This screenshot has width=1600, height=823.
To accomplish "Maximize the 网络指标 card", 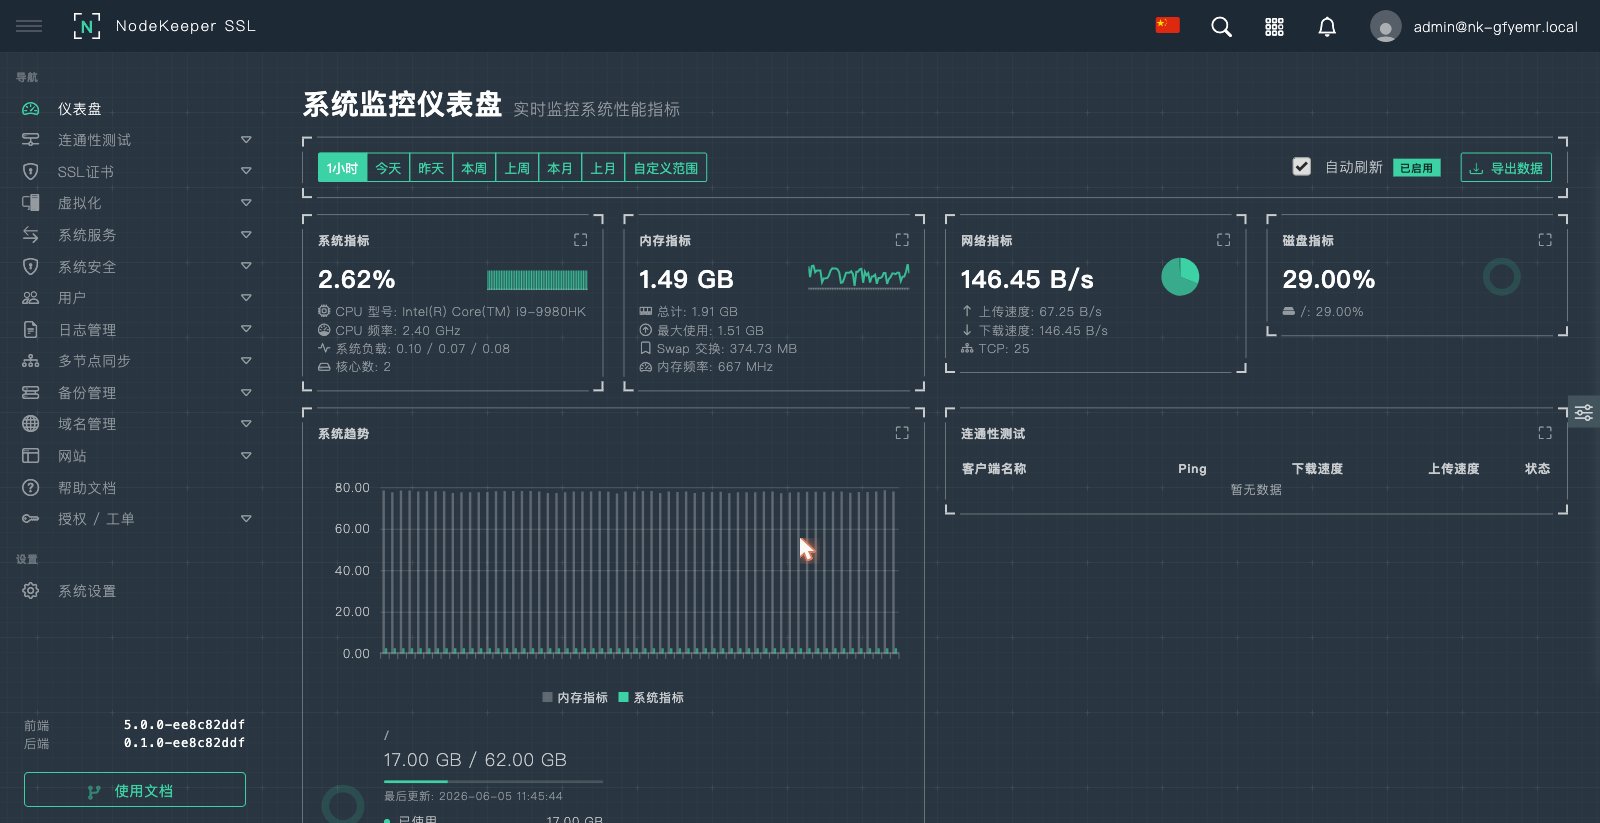I will (1223, 240).
